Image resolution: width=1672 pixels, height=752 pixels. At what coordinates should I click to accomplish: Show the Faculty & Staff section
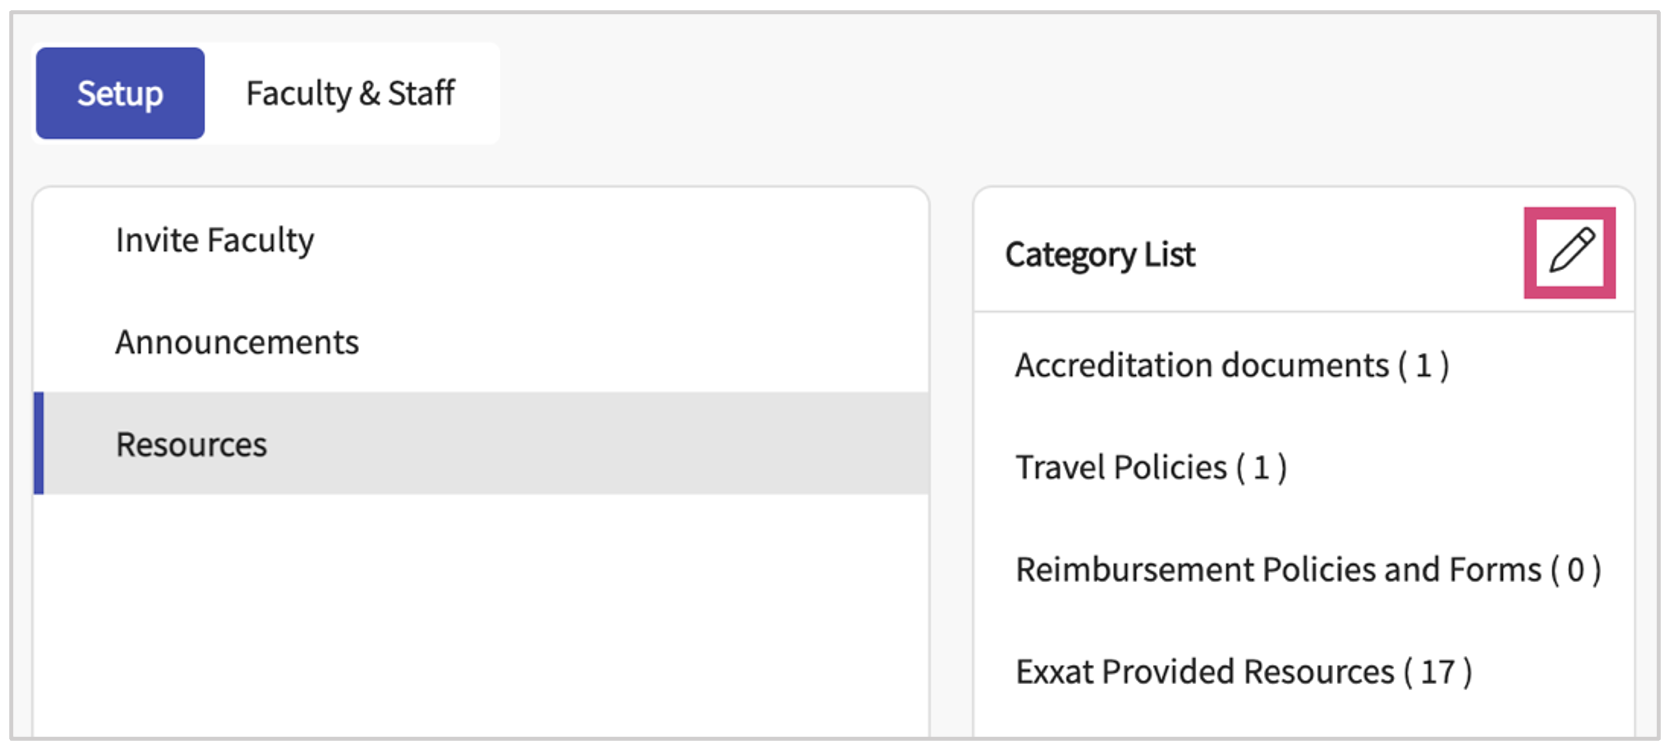coord(350,93)
